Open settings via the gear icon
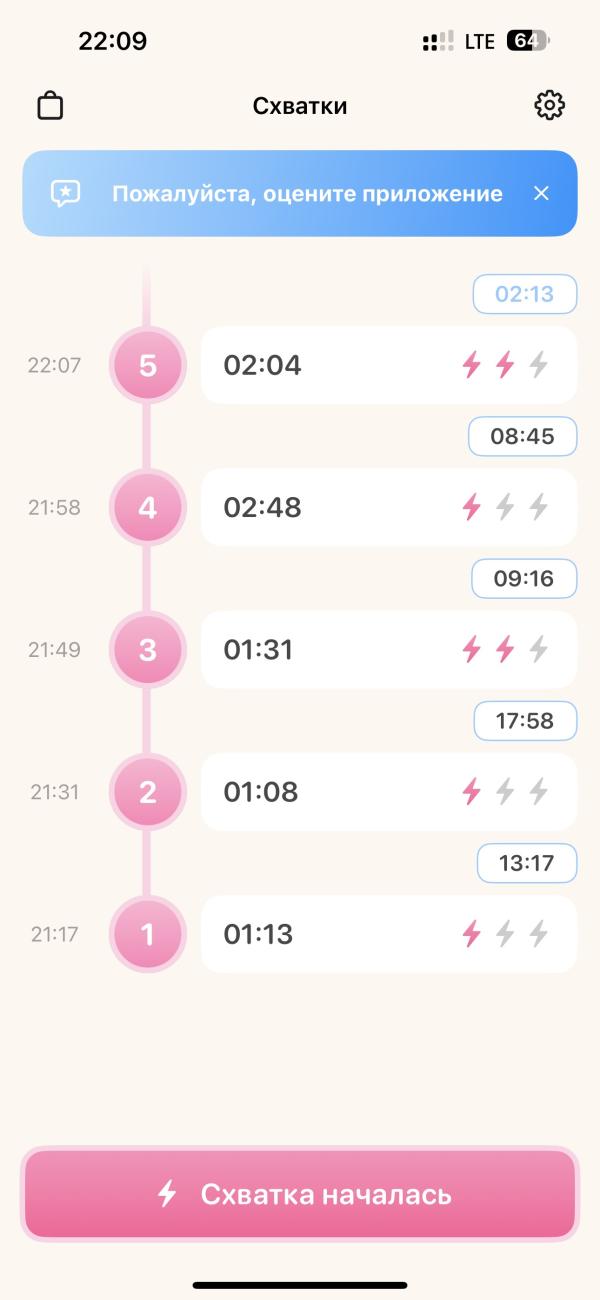The image size is (600, 1300). pyautogui.click(x=549, y=105)
